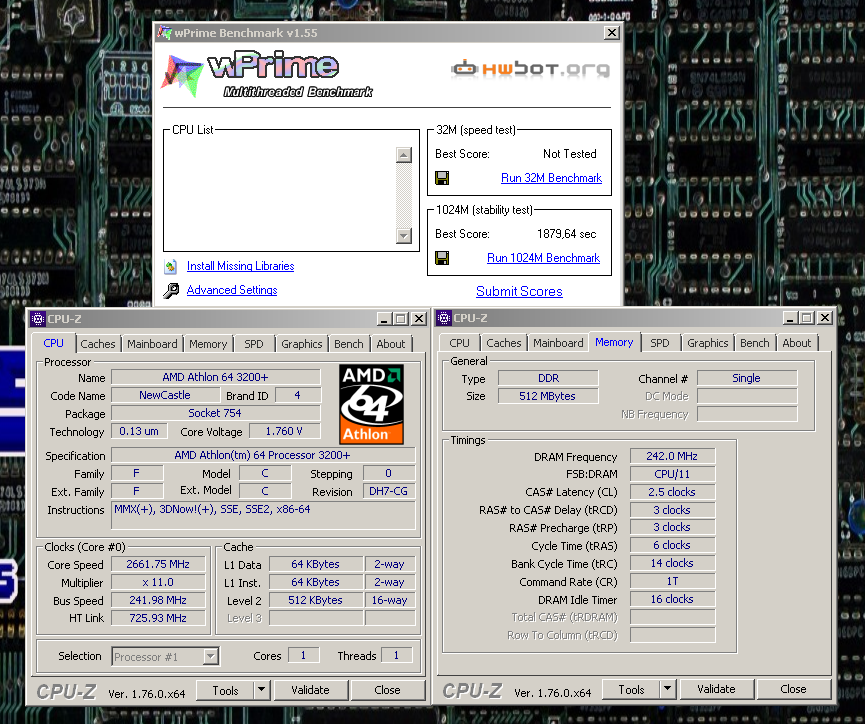This screenshot has width=865, height=724.
Task: Click the Tools button in right CPU-Z
Action: point(632,689)
